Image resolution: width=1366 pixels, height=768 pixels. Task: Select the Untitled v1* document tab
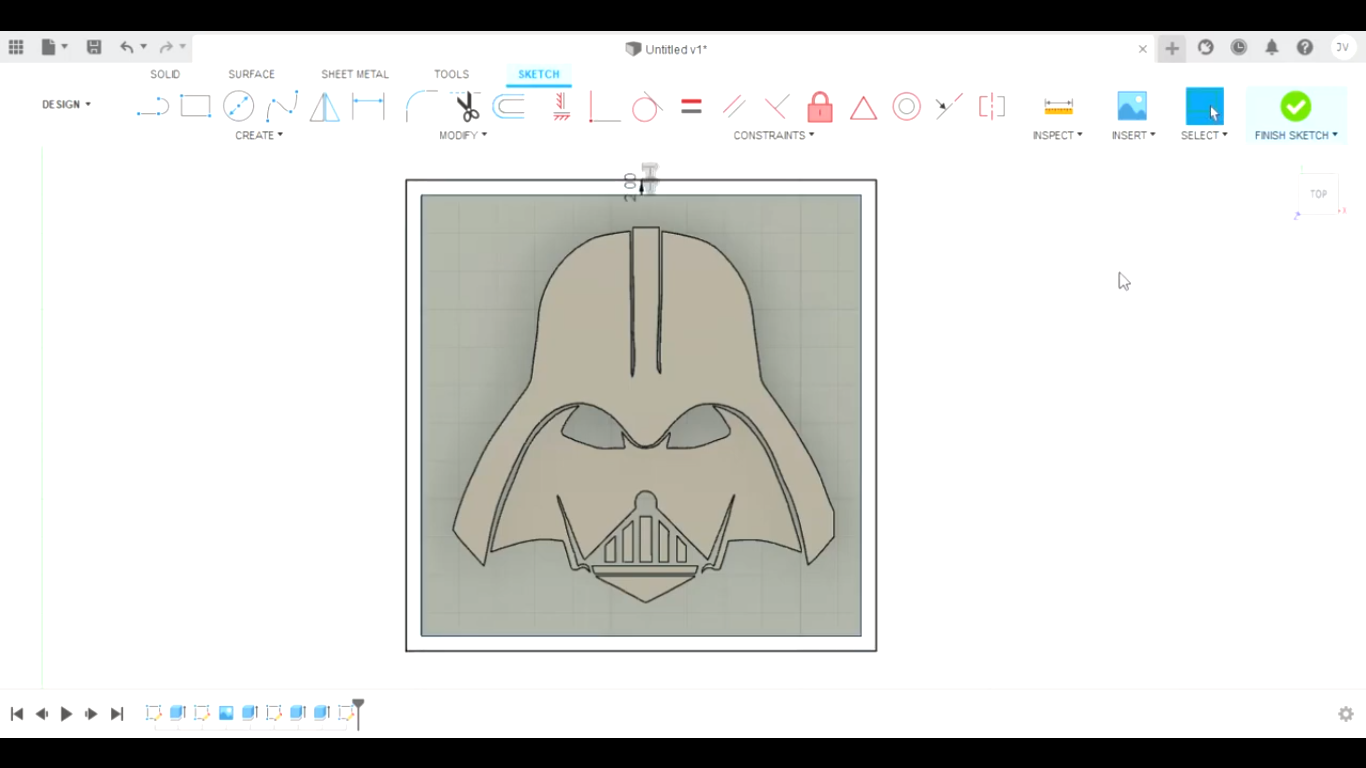click(666, 49)
